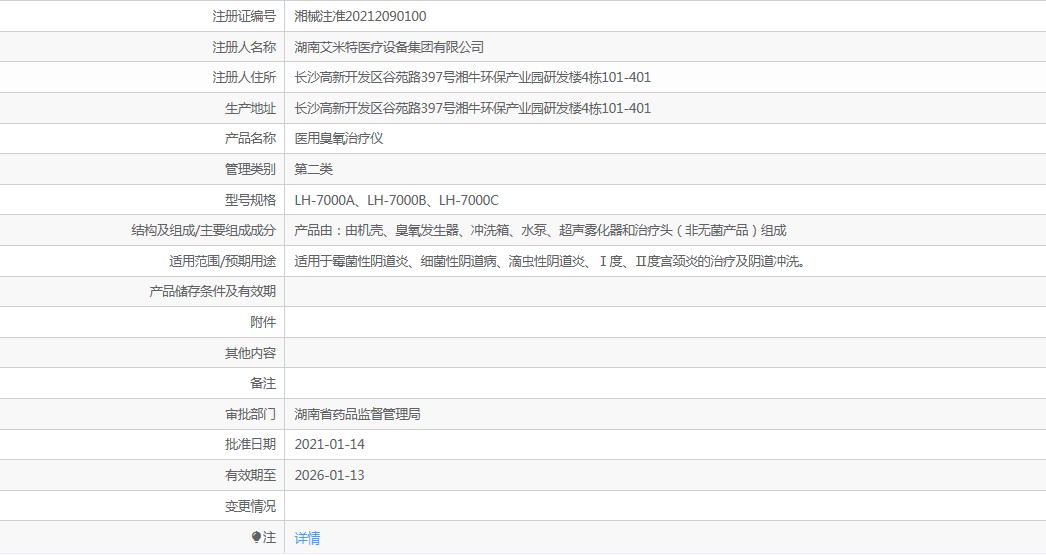The width and height of the screenshot is (1046, 556).
Task: Select registration number 湘械注准20212090100
Action: pyautogui.click(x=360, y=16)
